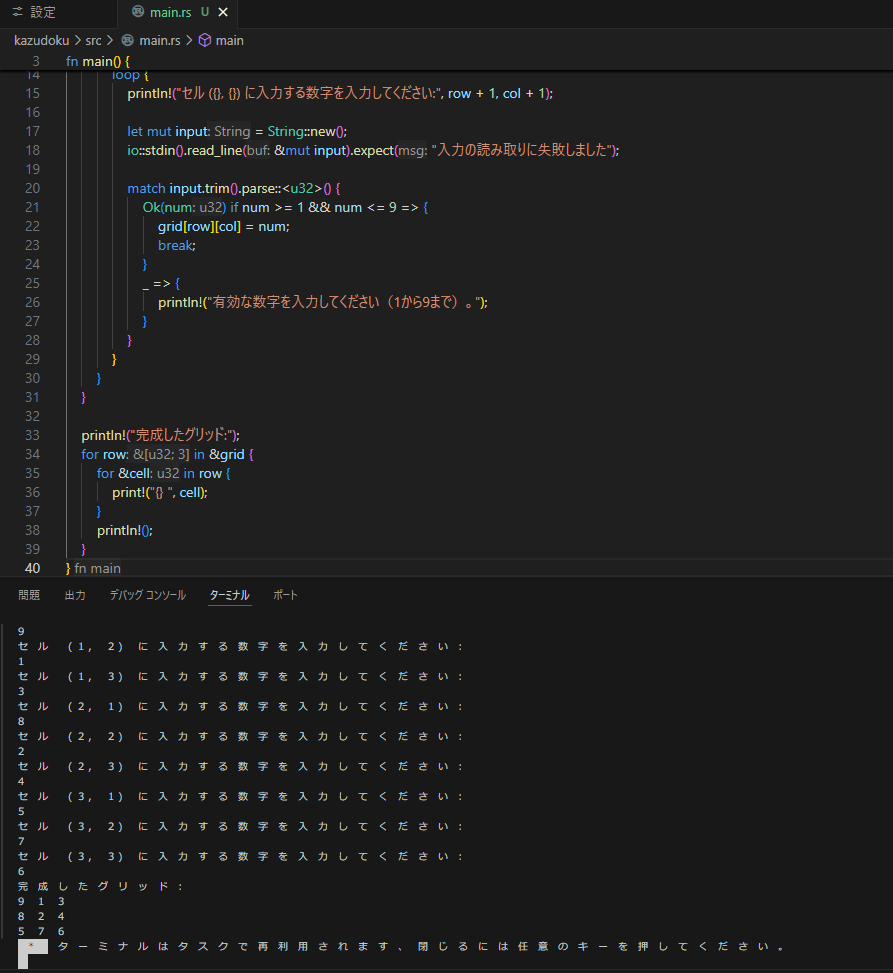The width and height of the screenshot is (893, 973).
Task: Click the settings sliders icon on 設定 tab
Action: 17,12
